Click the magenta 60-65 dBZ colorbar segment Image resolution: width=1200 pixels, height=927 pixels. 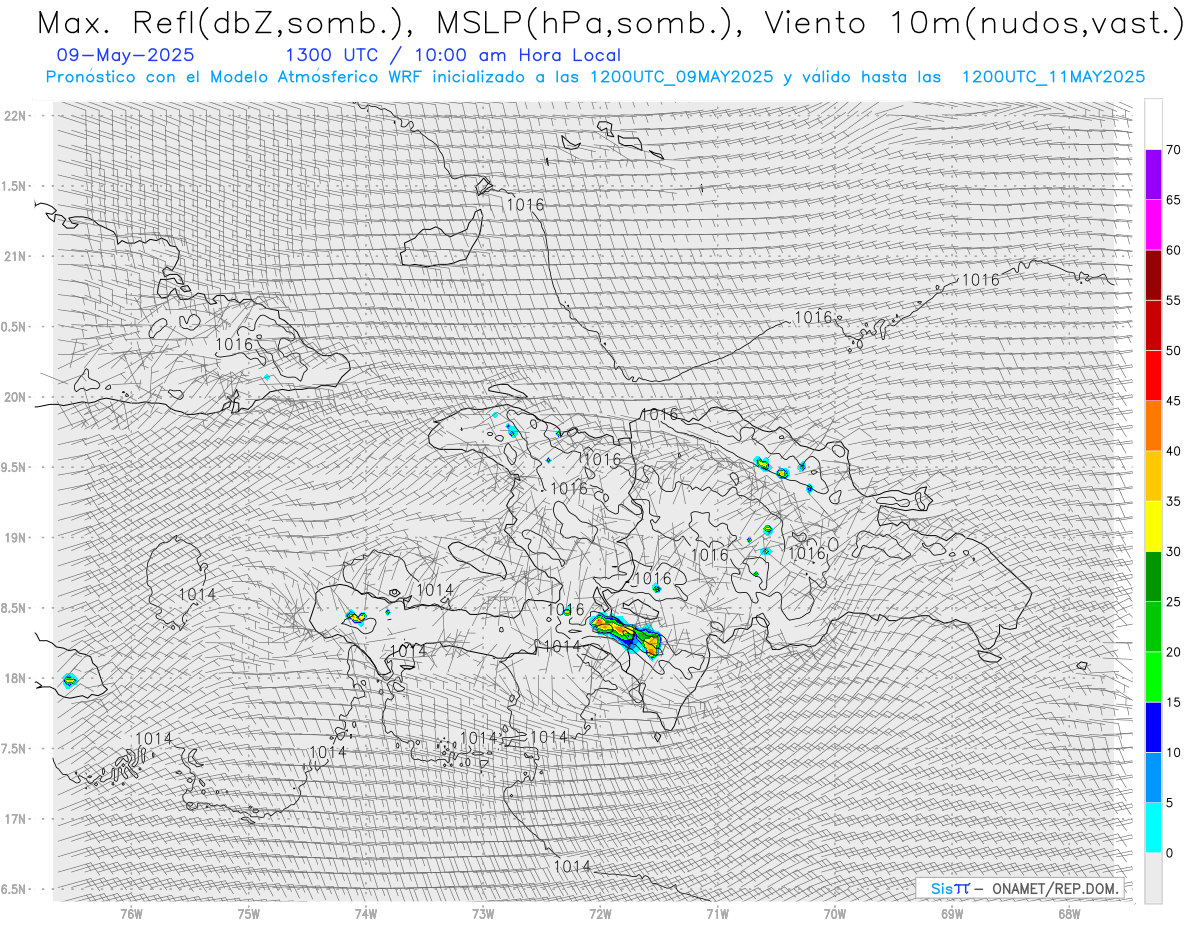[x=1153, y=225]
